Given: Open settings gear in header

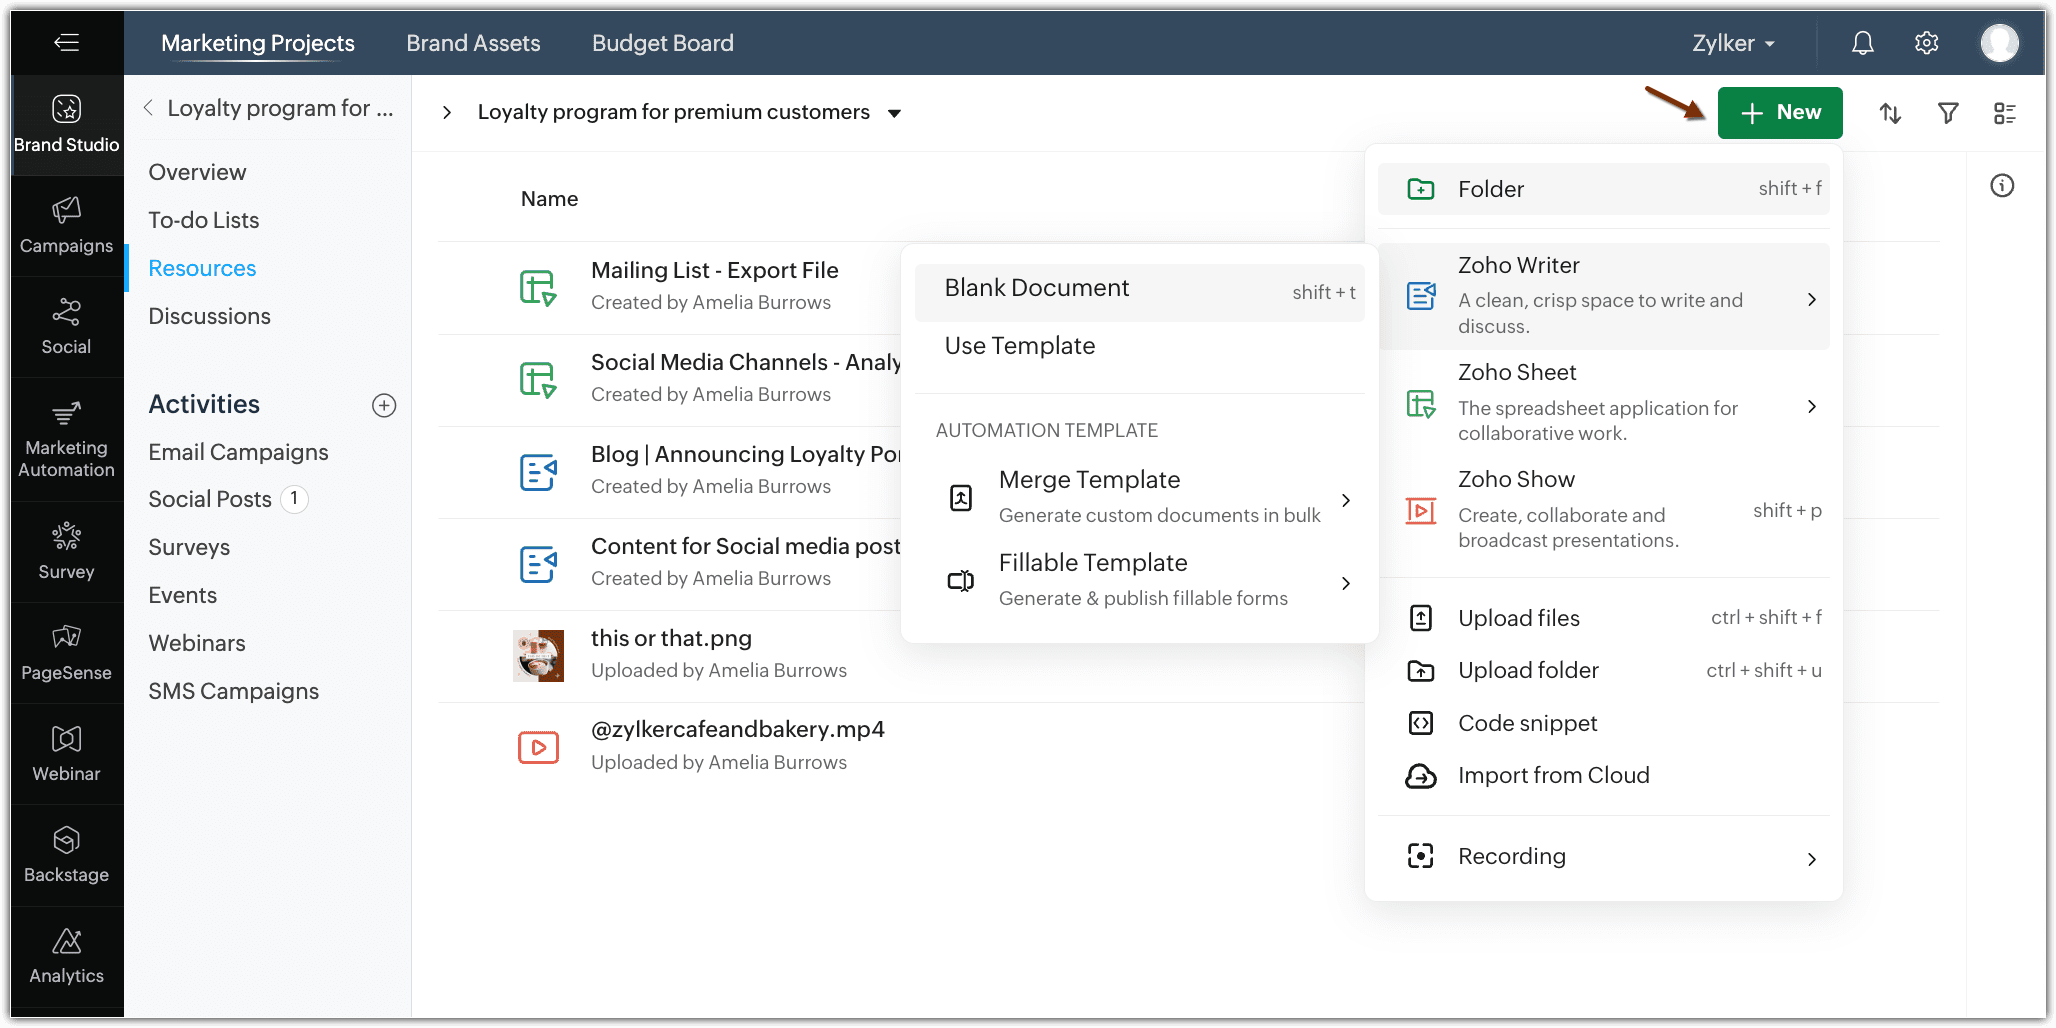Looking at the screenshot, I should [1926, 43].
